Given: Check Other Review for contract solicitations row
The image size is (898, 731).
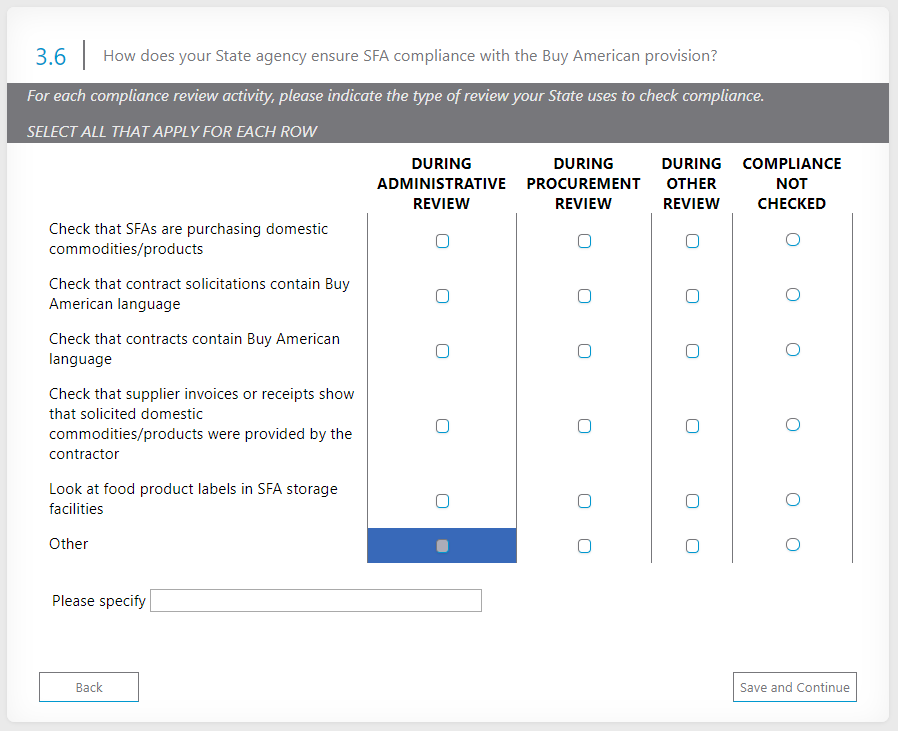Looking at the screenshot, I should tap(692, 296).
